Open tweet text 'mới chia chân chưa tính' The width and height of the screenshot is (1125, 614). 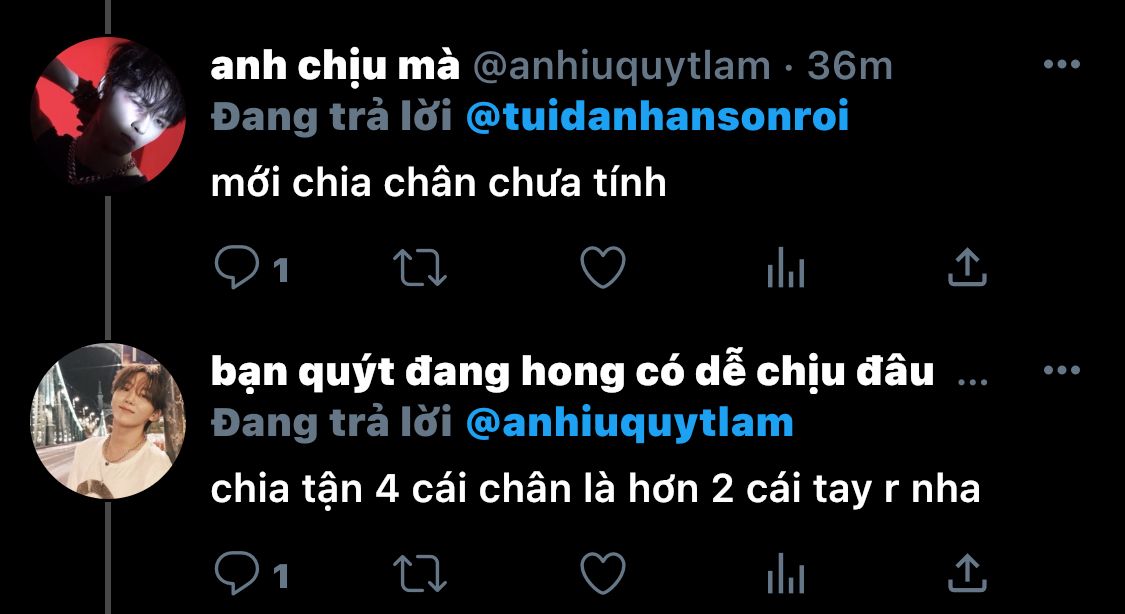tap(438, 184)
